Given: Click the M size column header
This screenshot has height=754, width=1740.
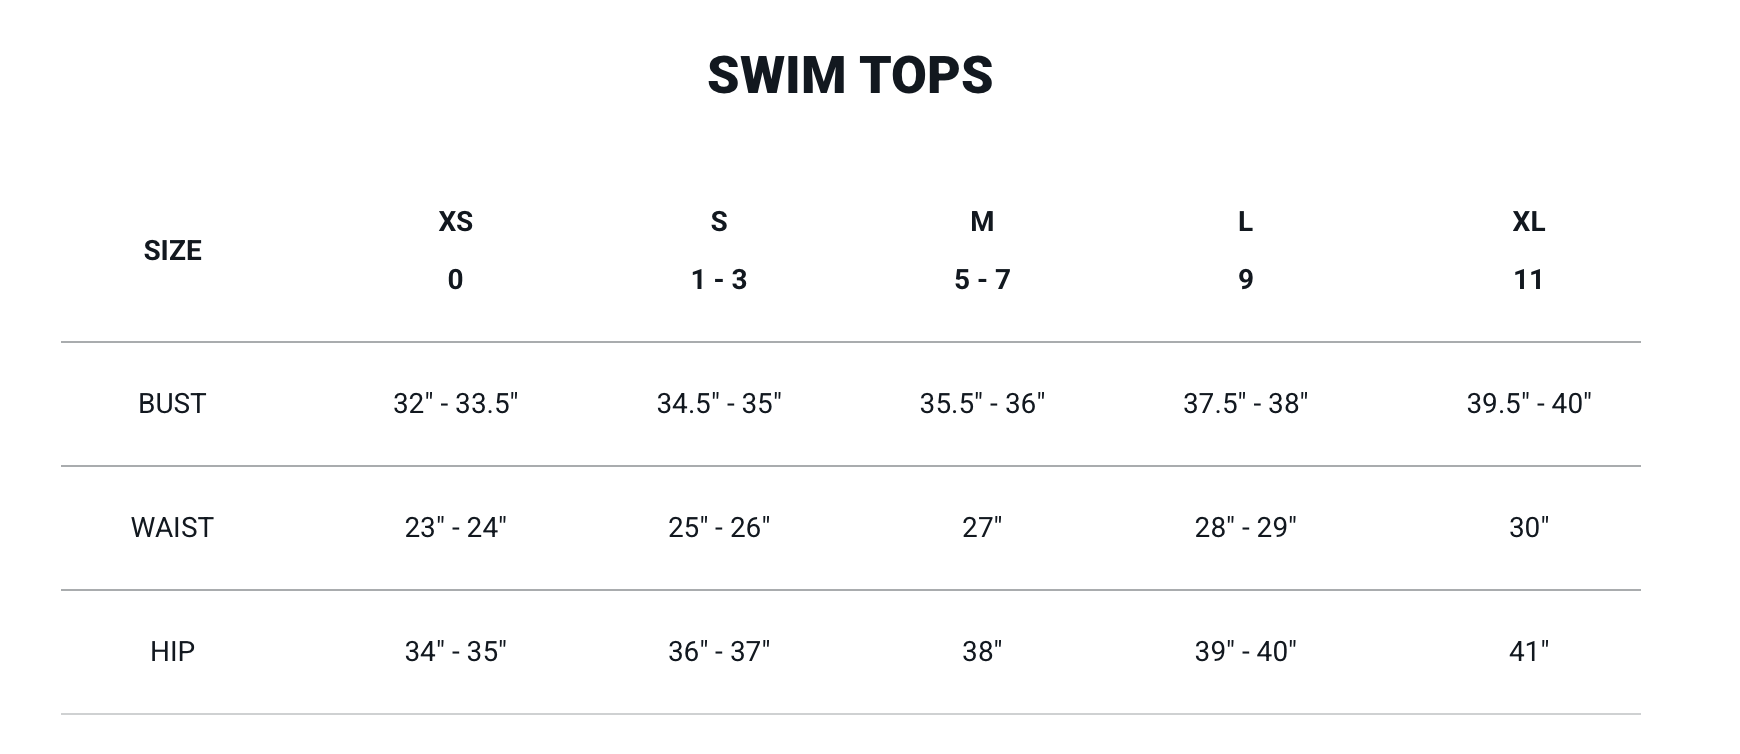Looking at the screenshot, I should pos(982,221).
